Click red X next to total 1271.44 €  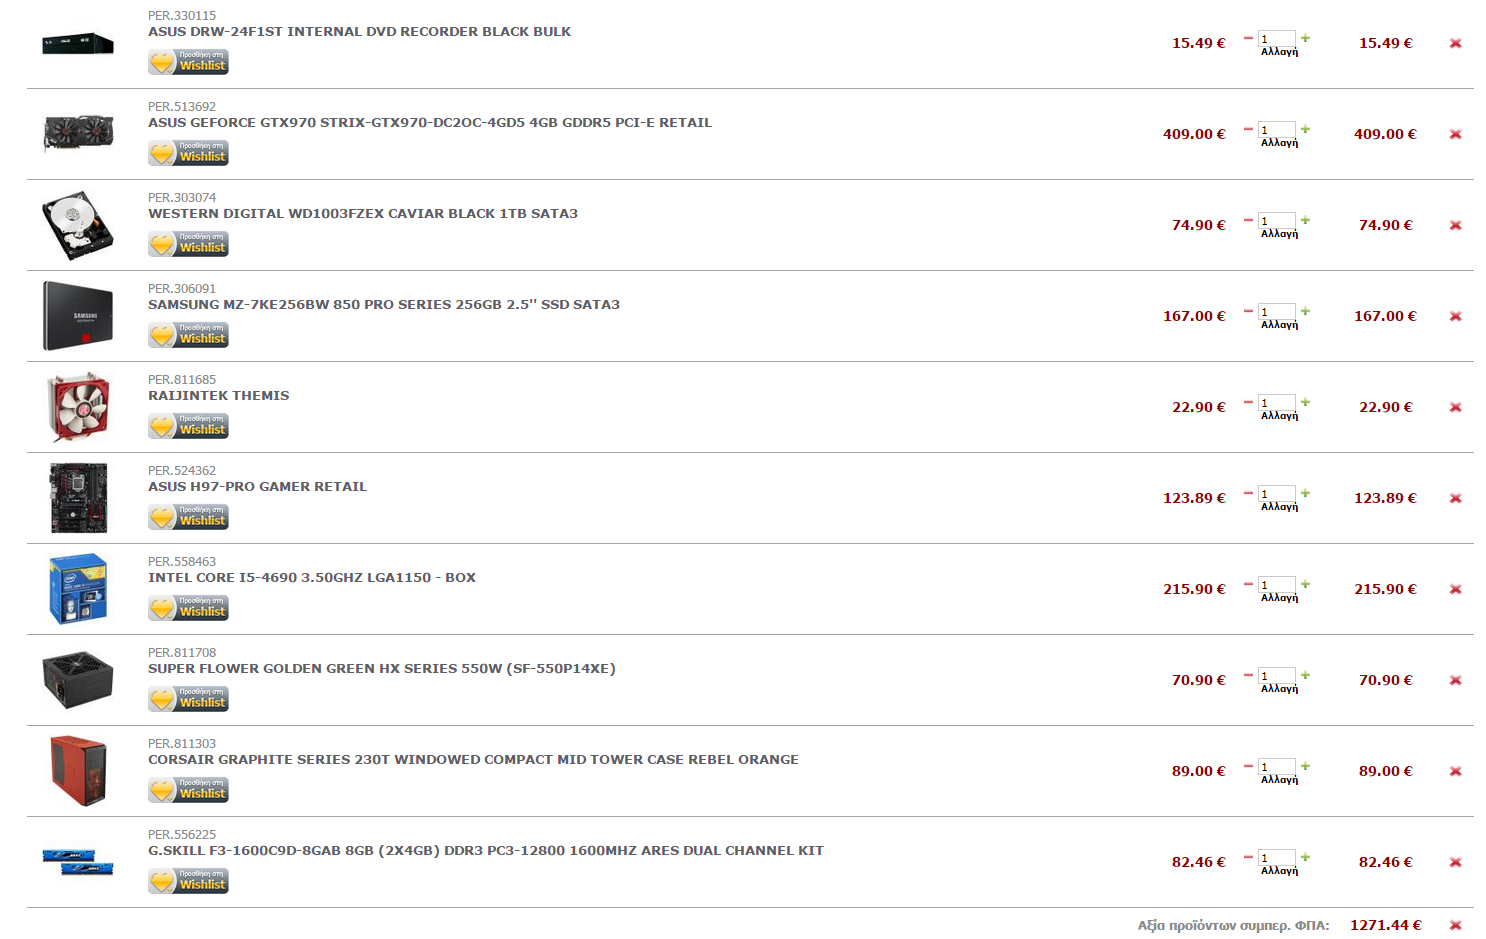coord(1455,925)
